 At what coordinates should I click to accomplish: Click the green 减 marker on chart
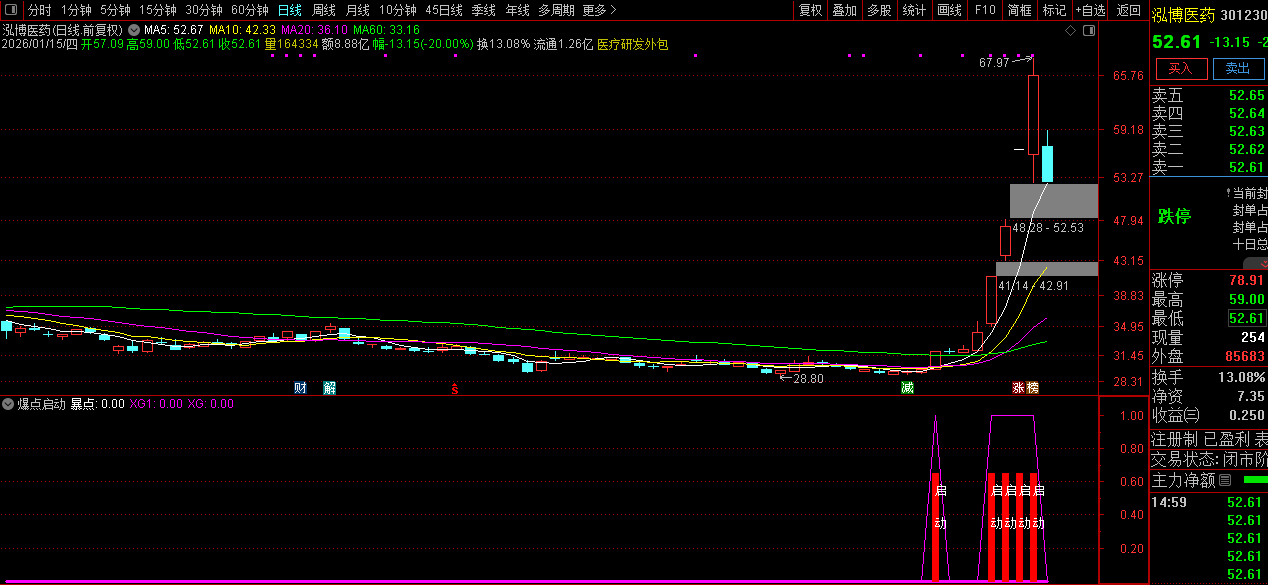point(906,387)
